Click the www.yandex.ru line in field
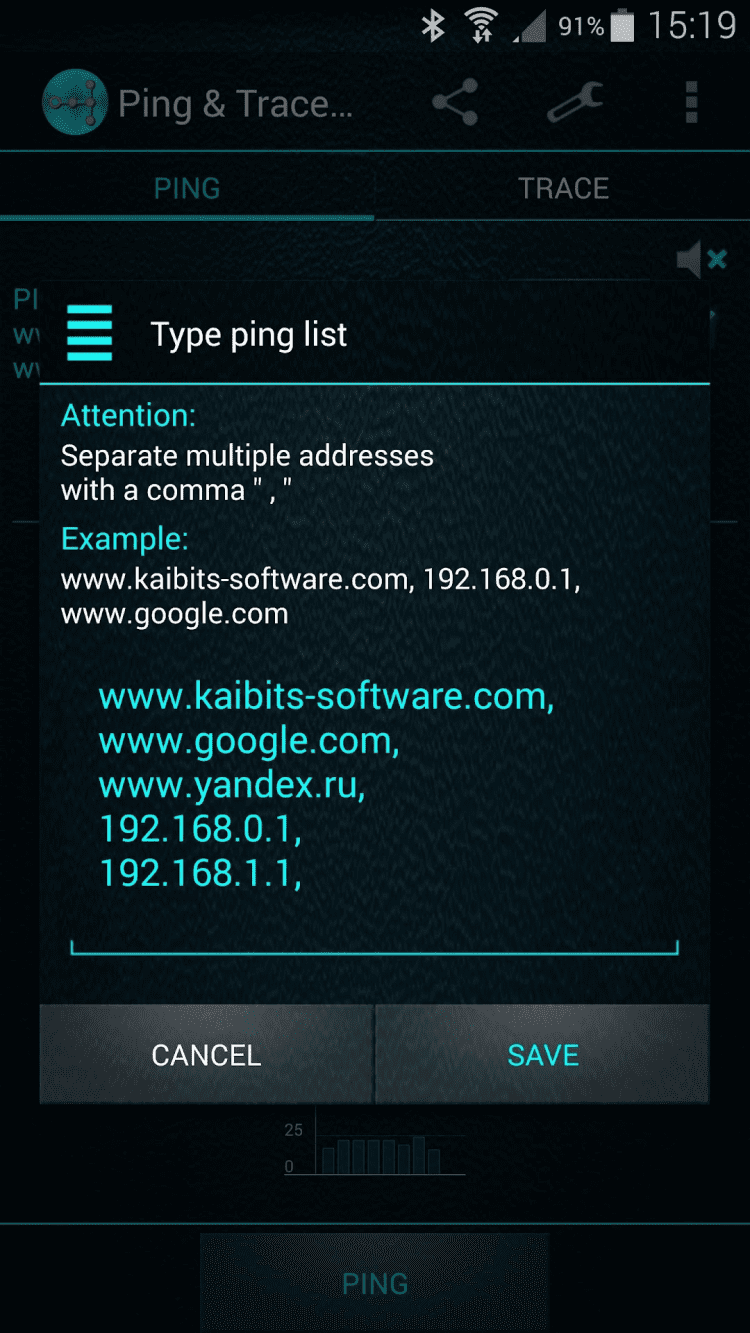 [x=232, y=785]
